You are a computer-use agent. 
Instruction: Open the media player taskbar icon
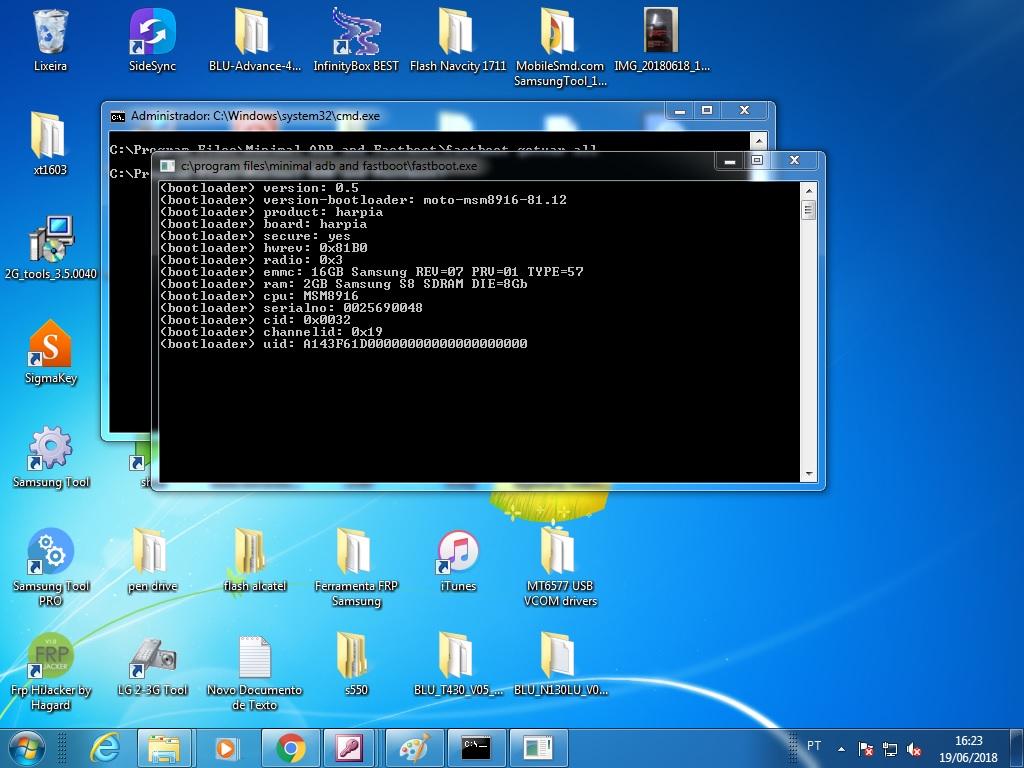pos(226,748)
